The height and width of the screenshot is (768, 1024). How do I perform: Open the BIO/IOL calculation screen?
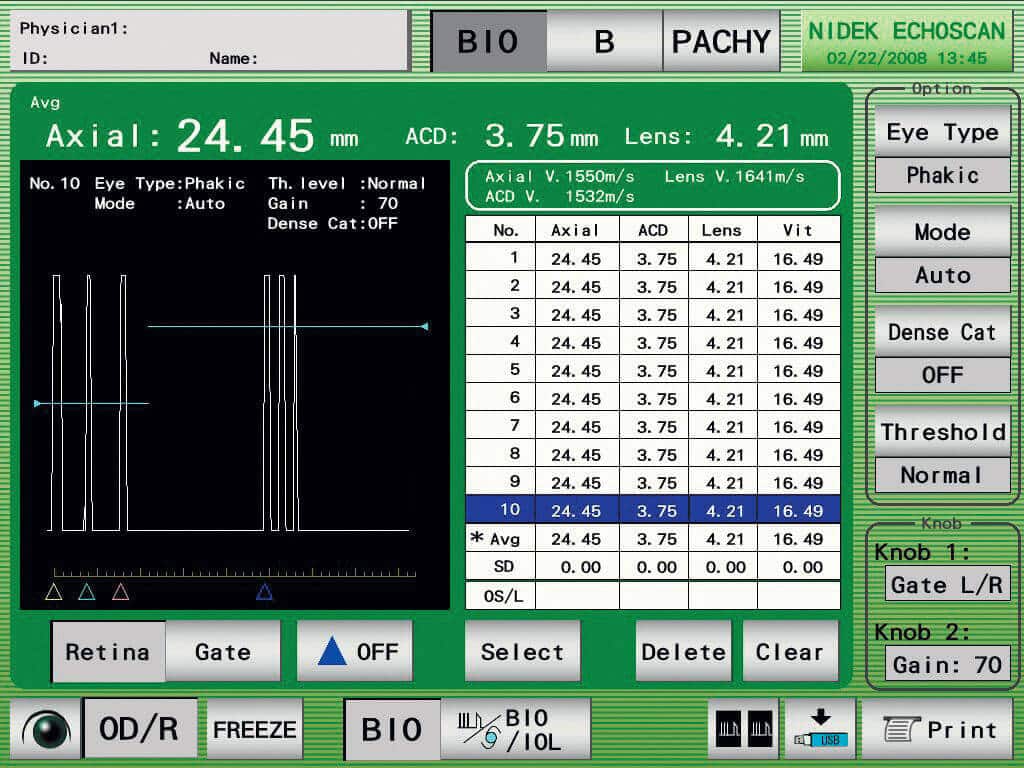coord(516,729)
